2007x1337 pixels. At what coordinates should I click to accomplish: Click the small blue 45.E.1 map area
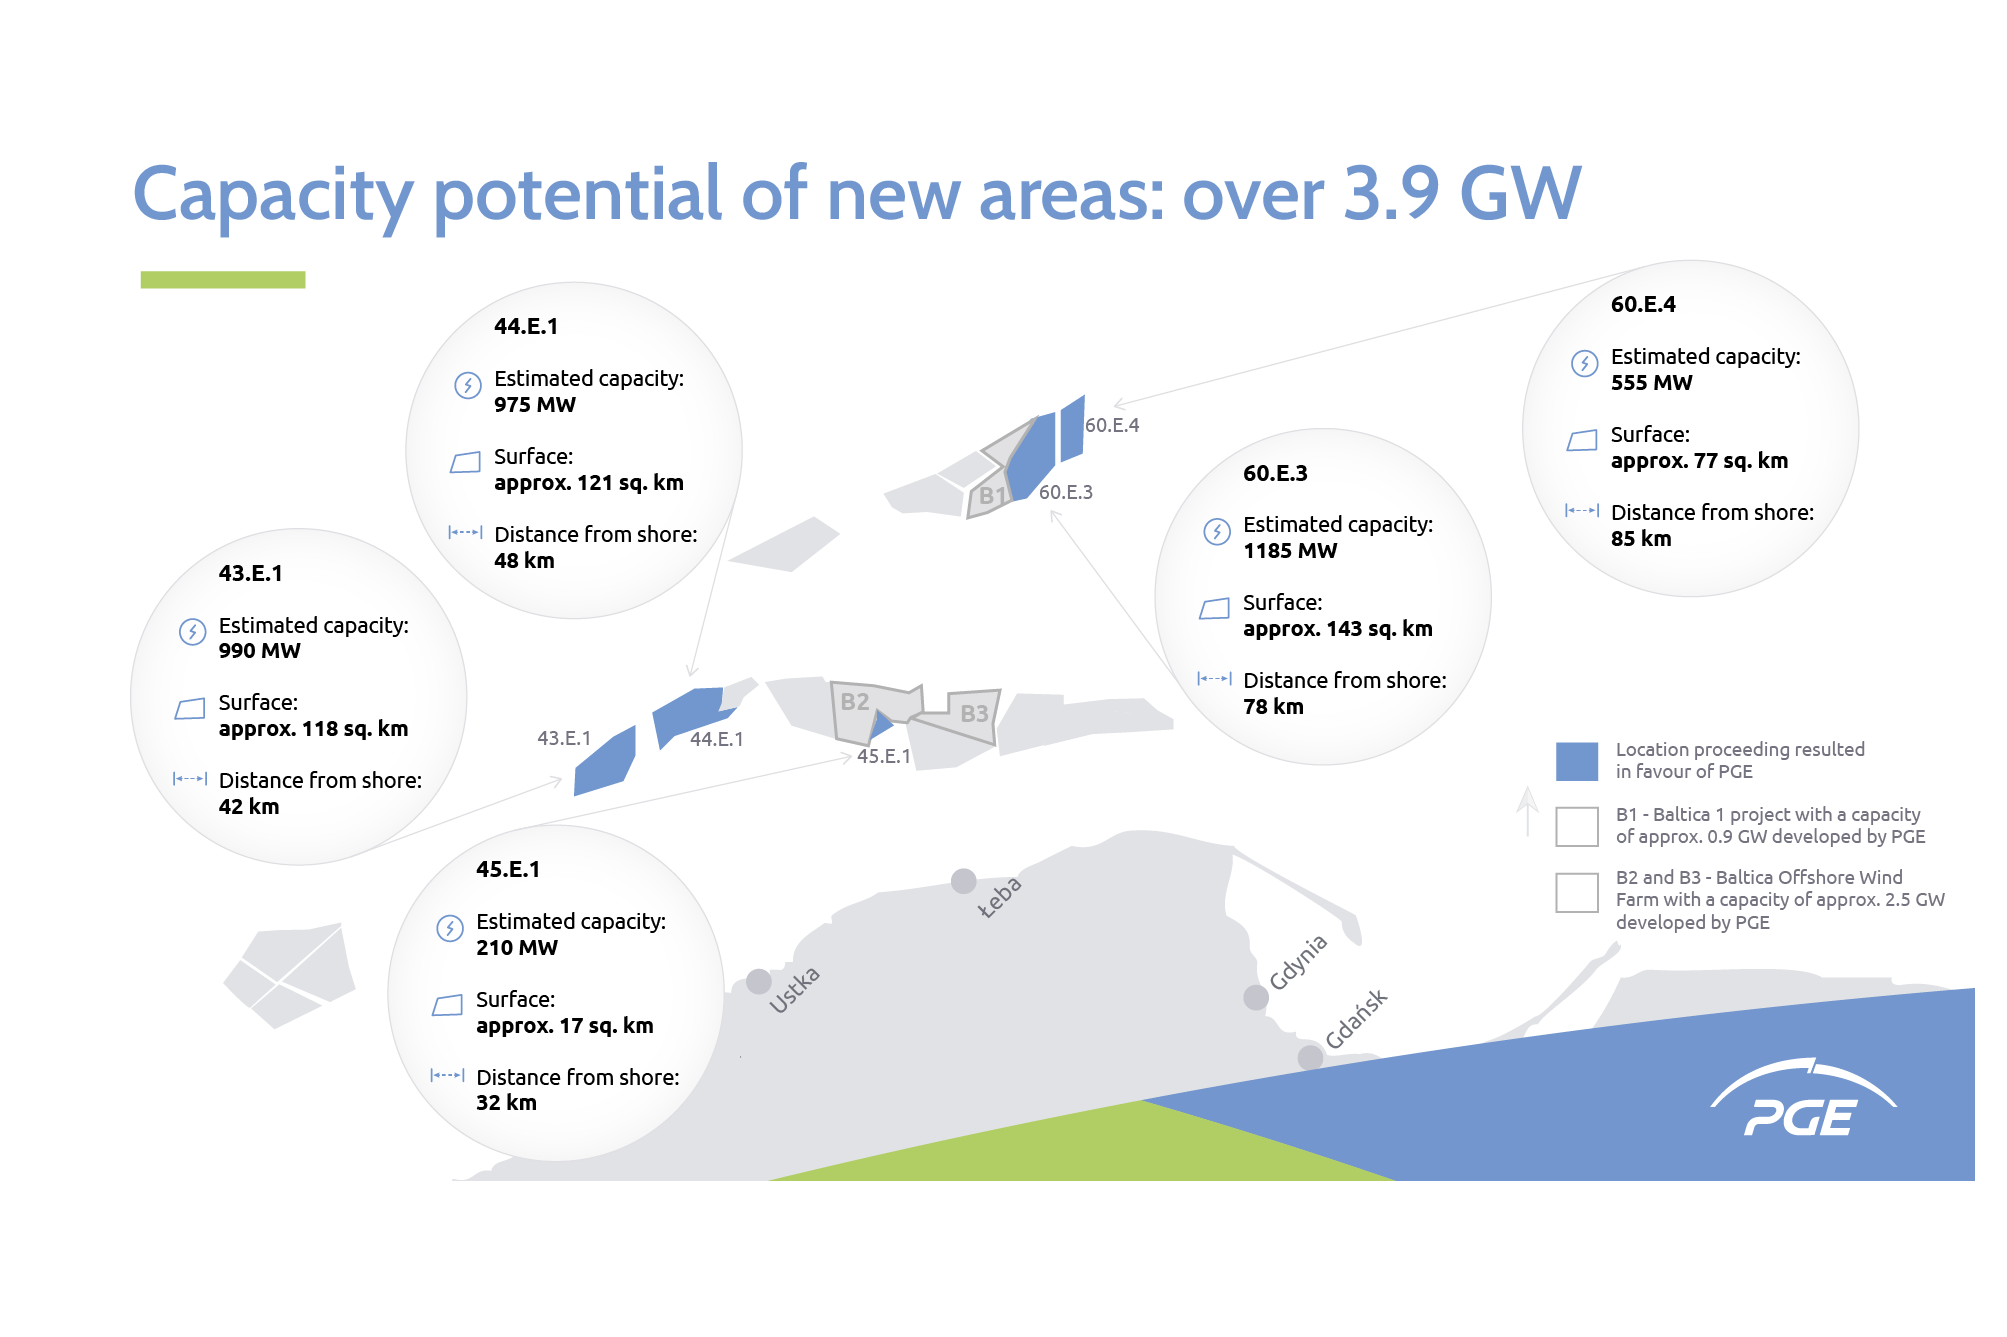click(881, 724)
